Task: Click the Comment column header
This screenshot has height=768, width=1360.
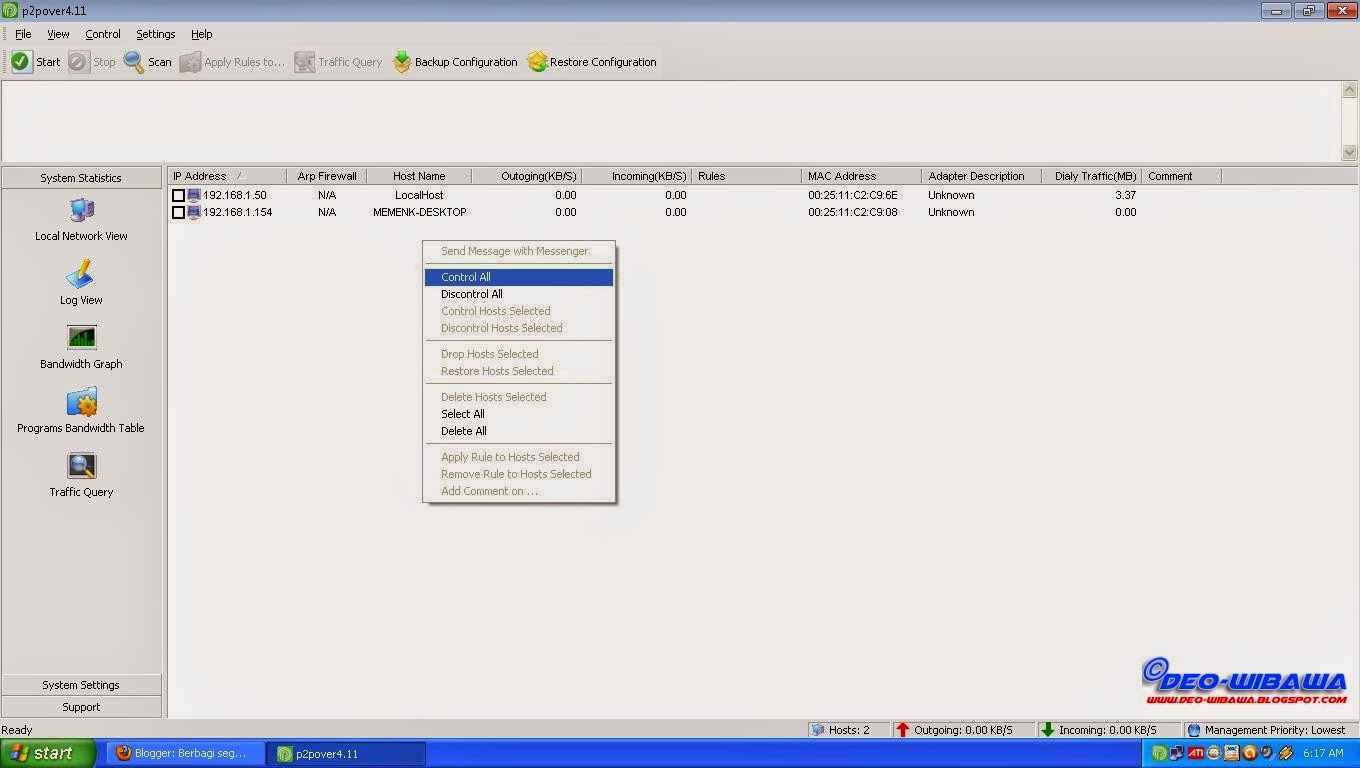Action: 1181,176
